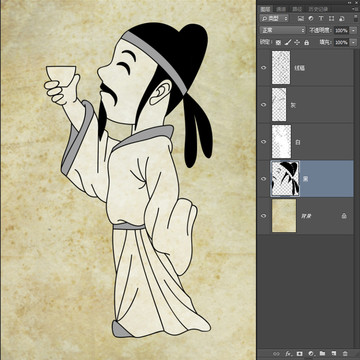Click the link layers icon at panel bottom
This screenshot has height=360, width=360.
[276, 353]
